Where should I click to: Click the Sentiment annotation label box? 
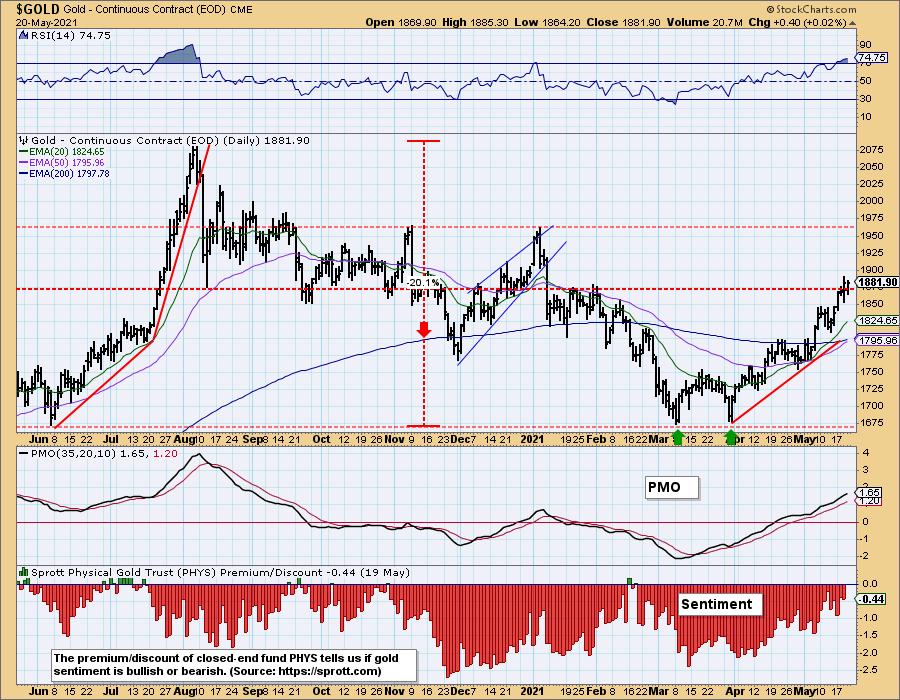tap(720, 604)
